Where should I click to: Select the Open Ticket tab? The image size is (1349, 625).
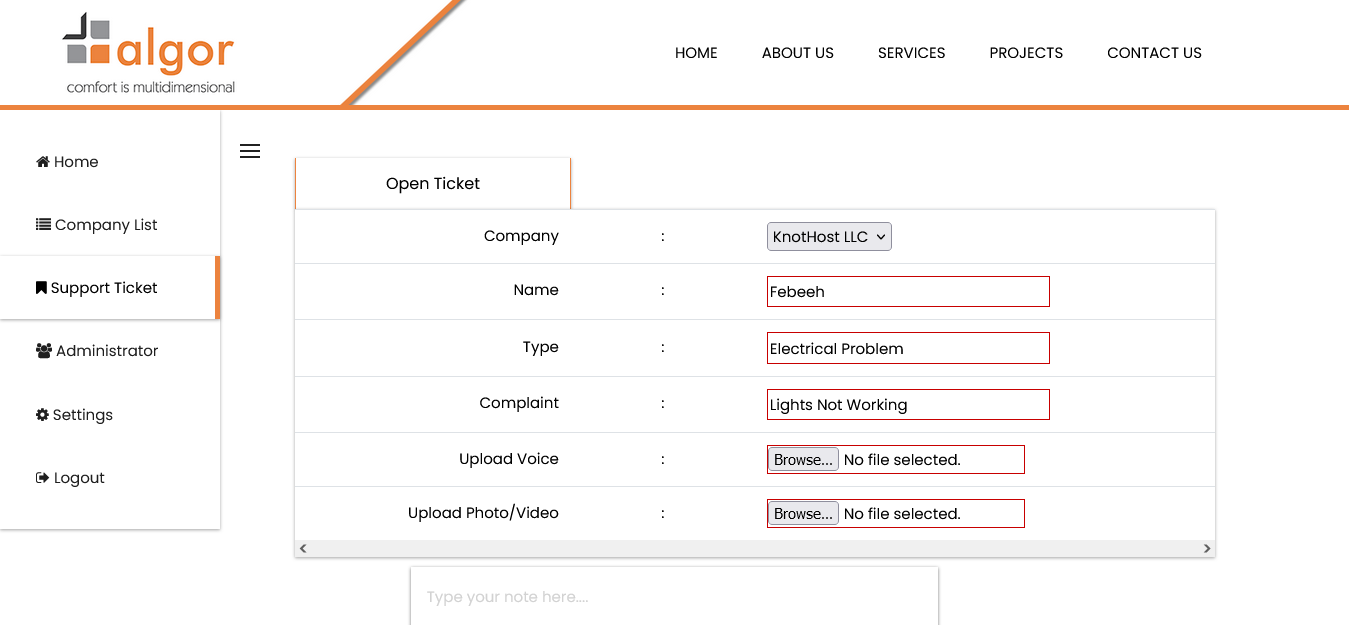tap(433, 184)
